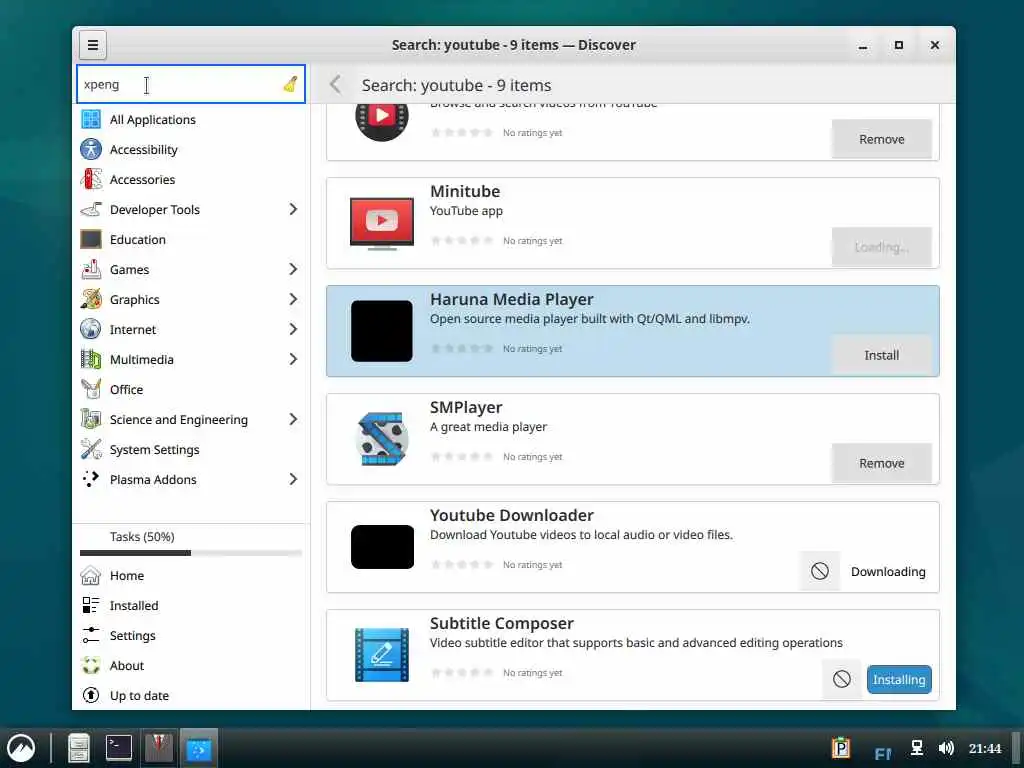Screen dimensions: 1024x768
Task: Open the hamburger menu button
Action: (x=93, y=45)
